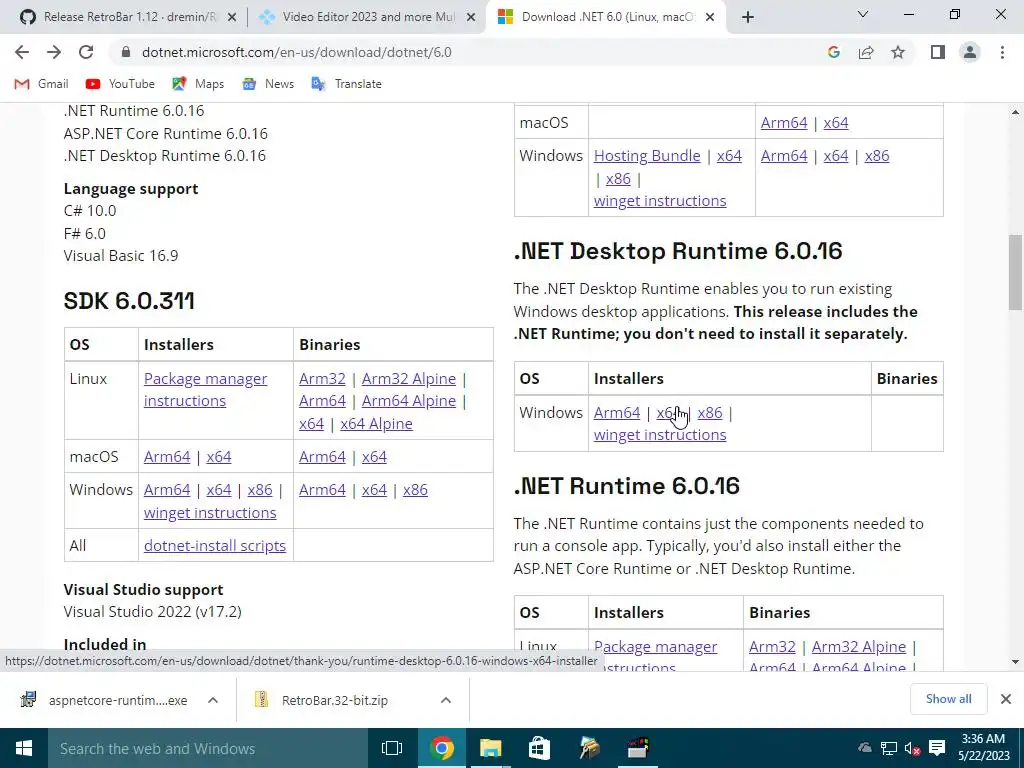
Task: Open the News bookmark
Action: [x=268, y=84]
